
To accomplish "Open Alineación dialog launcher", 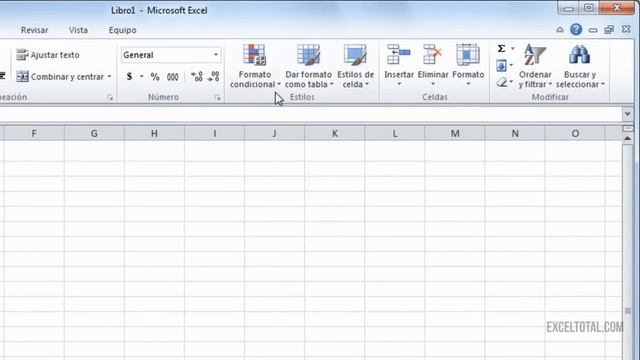I will tap(110, 98).
